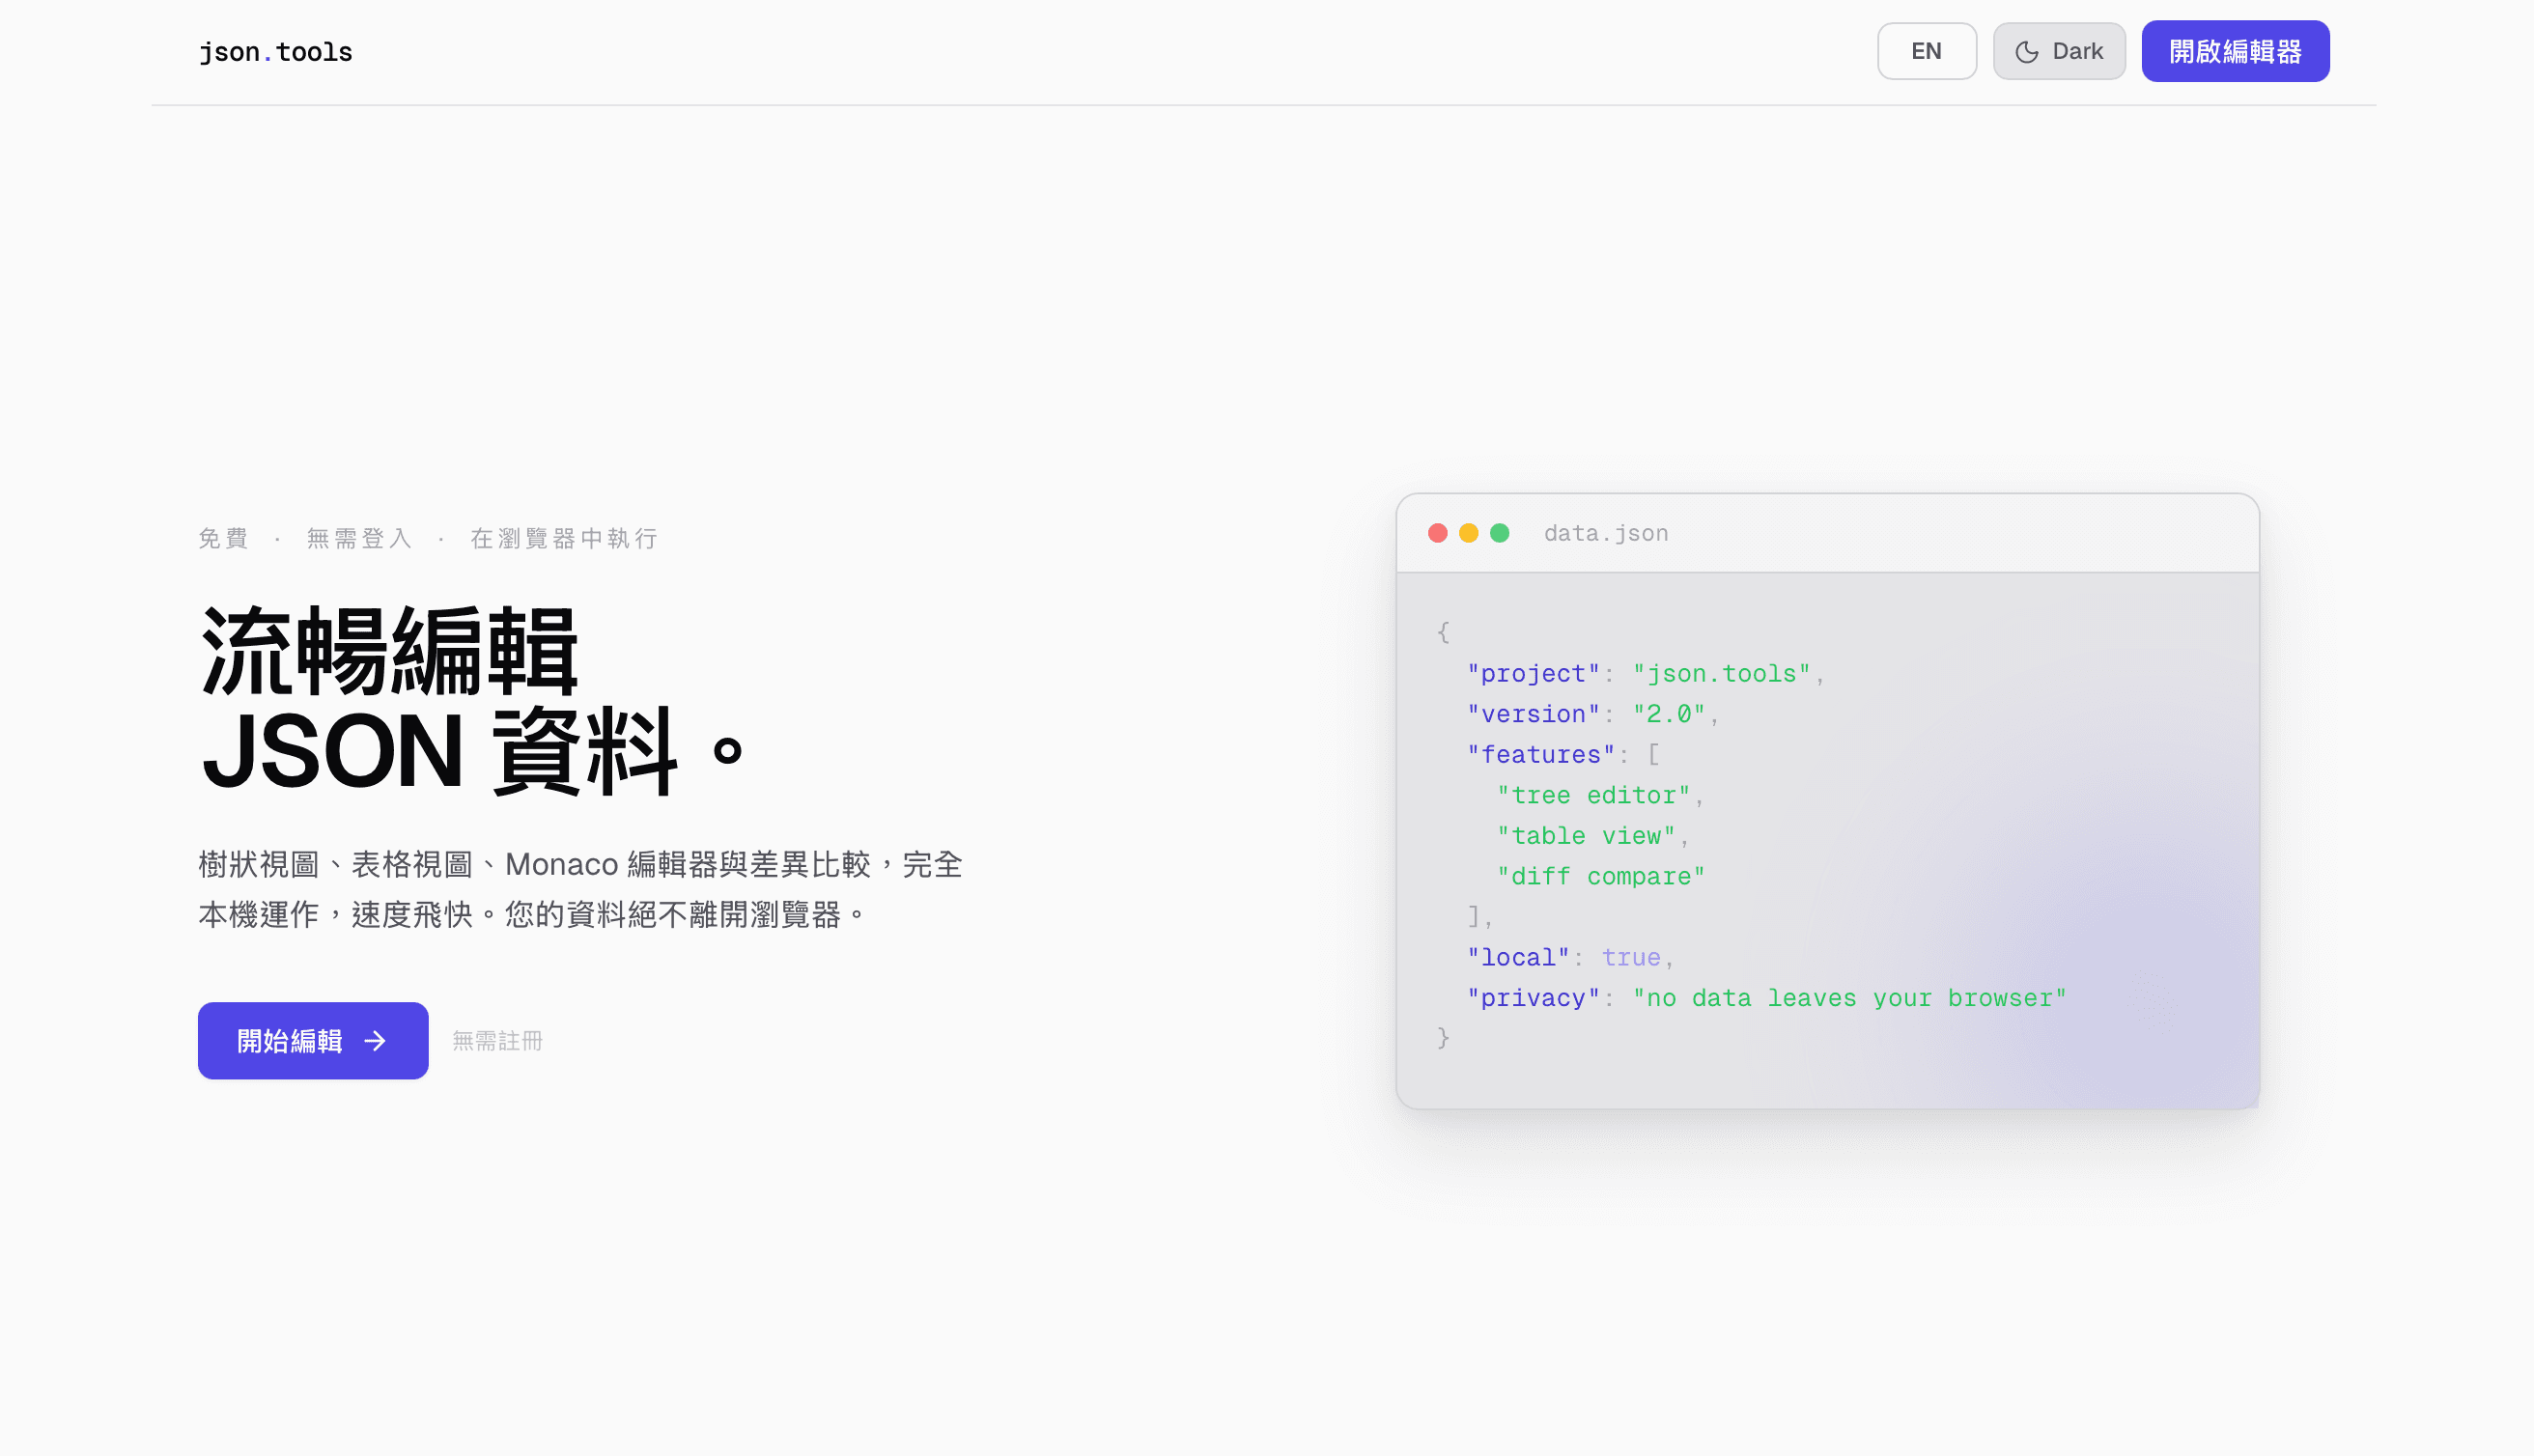The height and width of the screenshot is (1456, 2534).
Task: Click the "privacy" key
Action: pos(1533,998)
